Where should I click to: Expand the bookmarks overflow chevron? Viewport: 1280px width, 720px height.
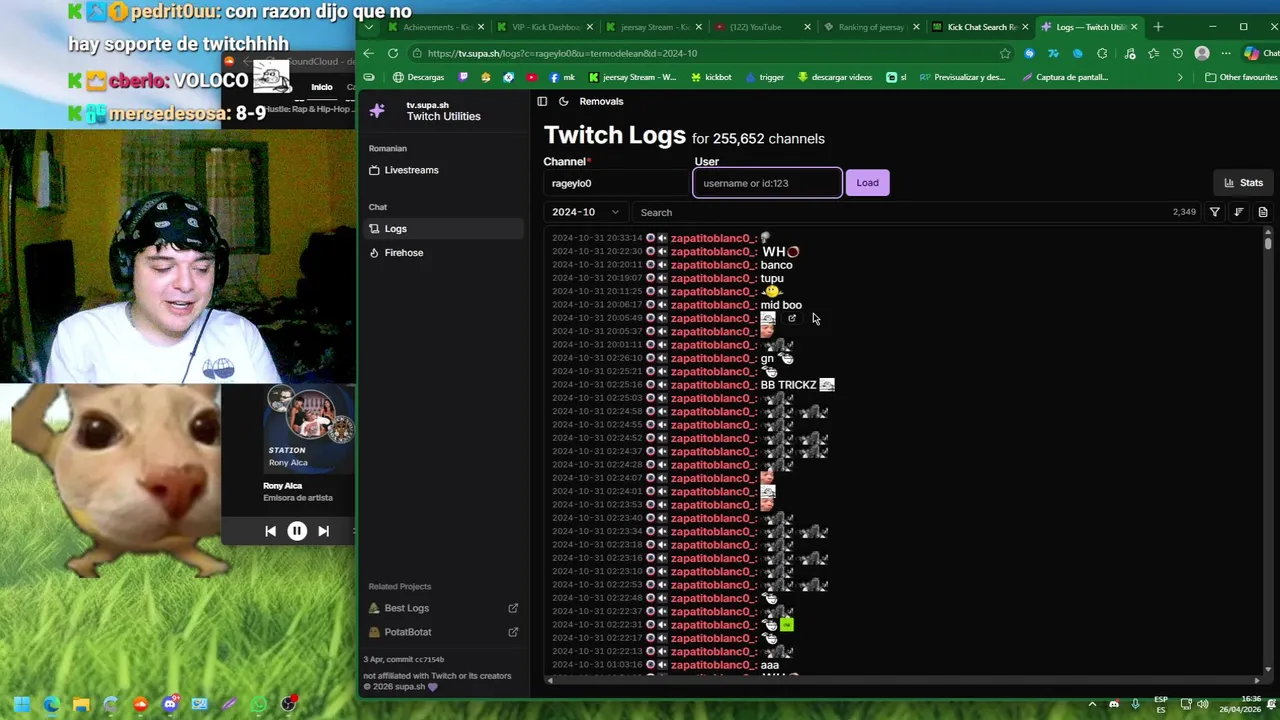click(1180, 77)
